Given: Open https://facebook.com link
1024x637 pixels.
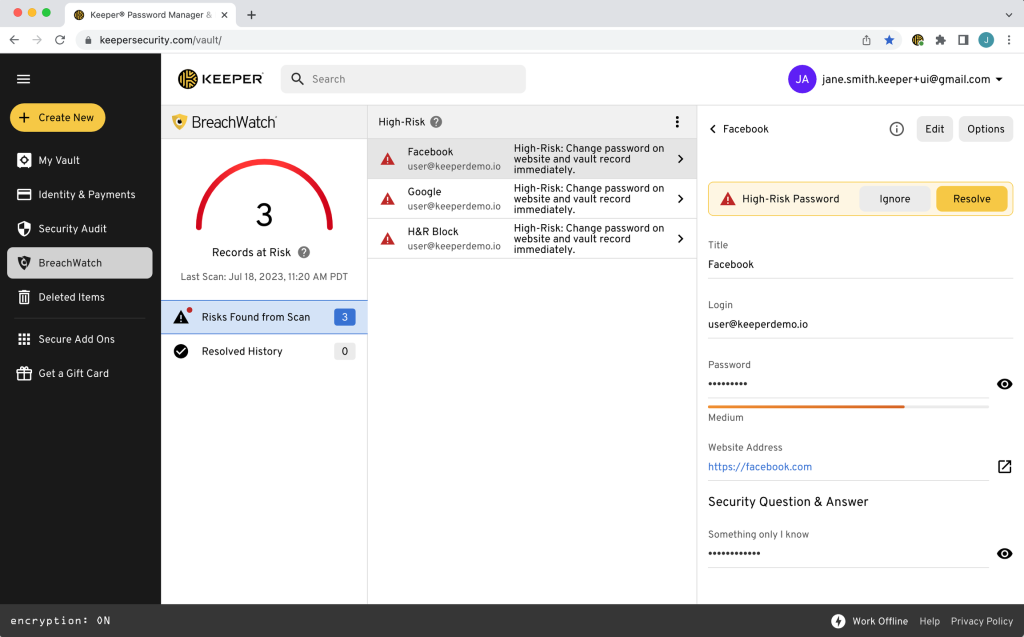Looking at the screenshot, I should click(760, 466).
